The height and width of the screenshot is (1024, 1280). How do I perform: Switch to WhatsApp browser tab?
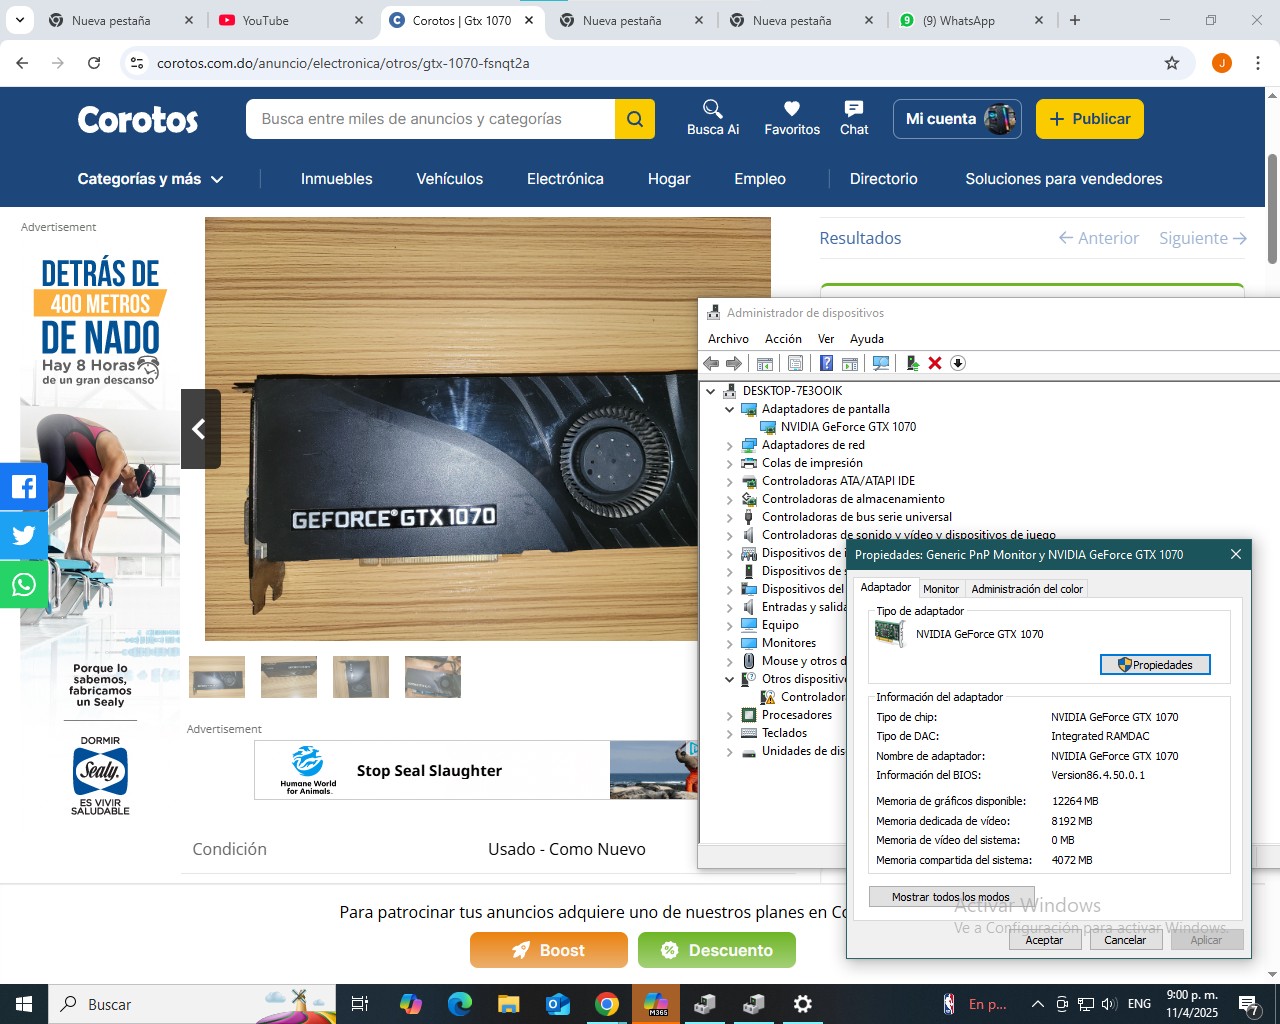[x=971, y=20]
